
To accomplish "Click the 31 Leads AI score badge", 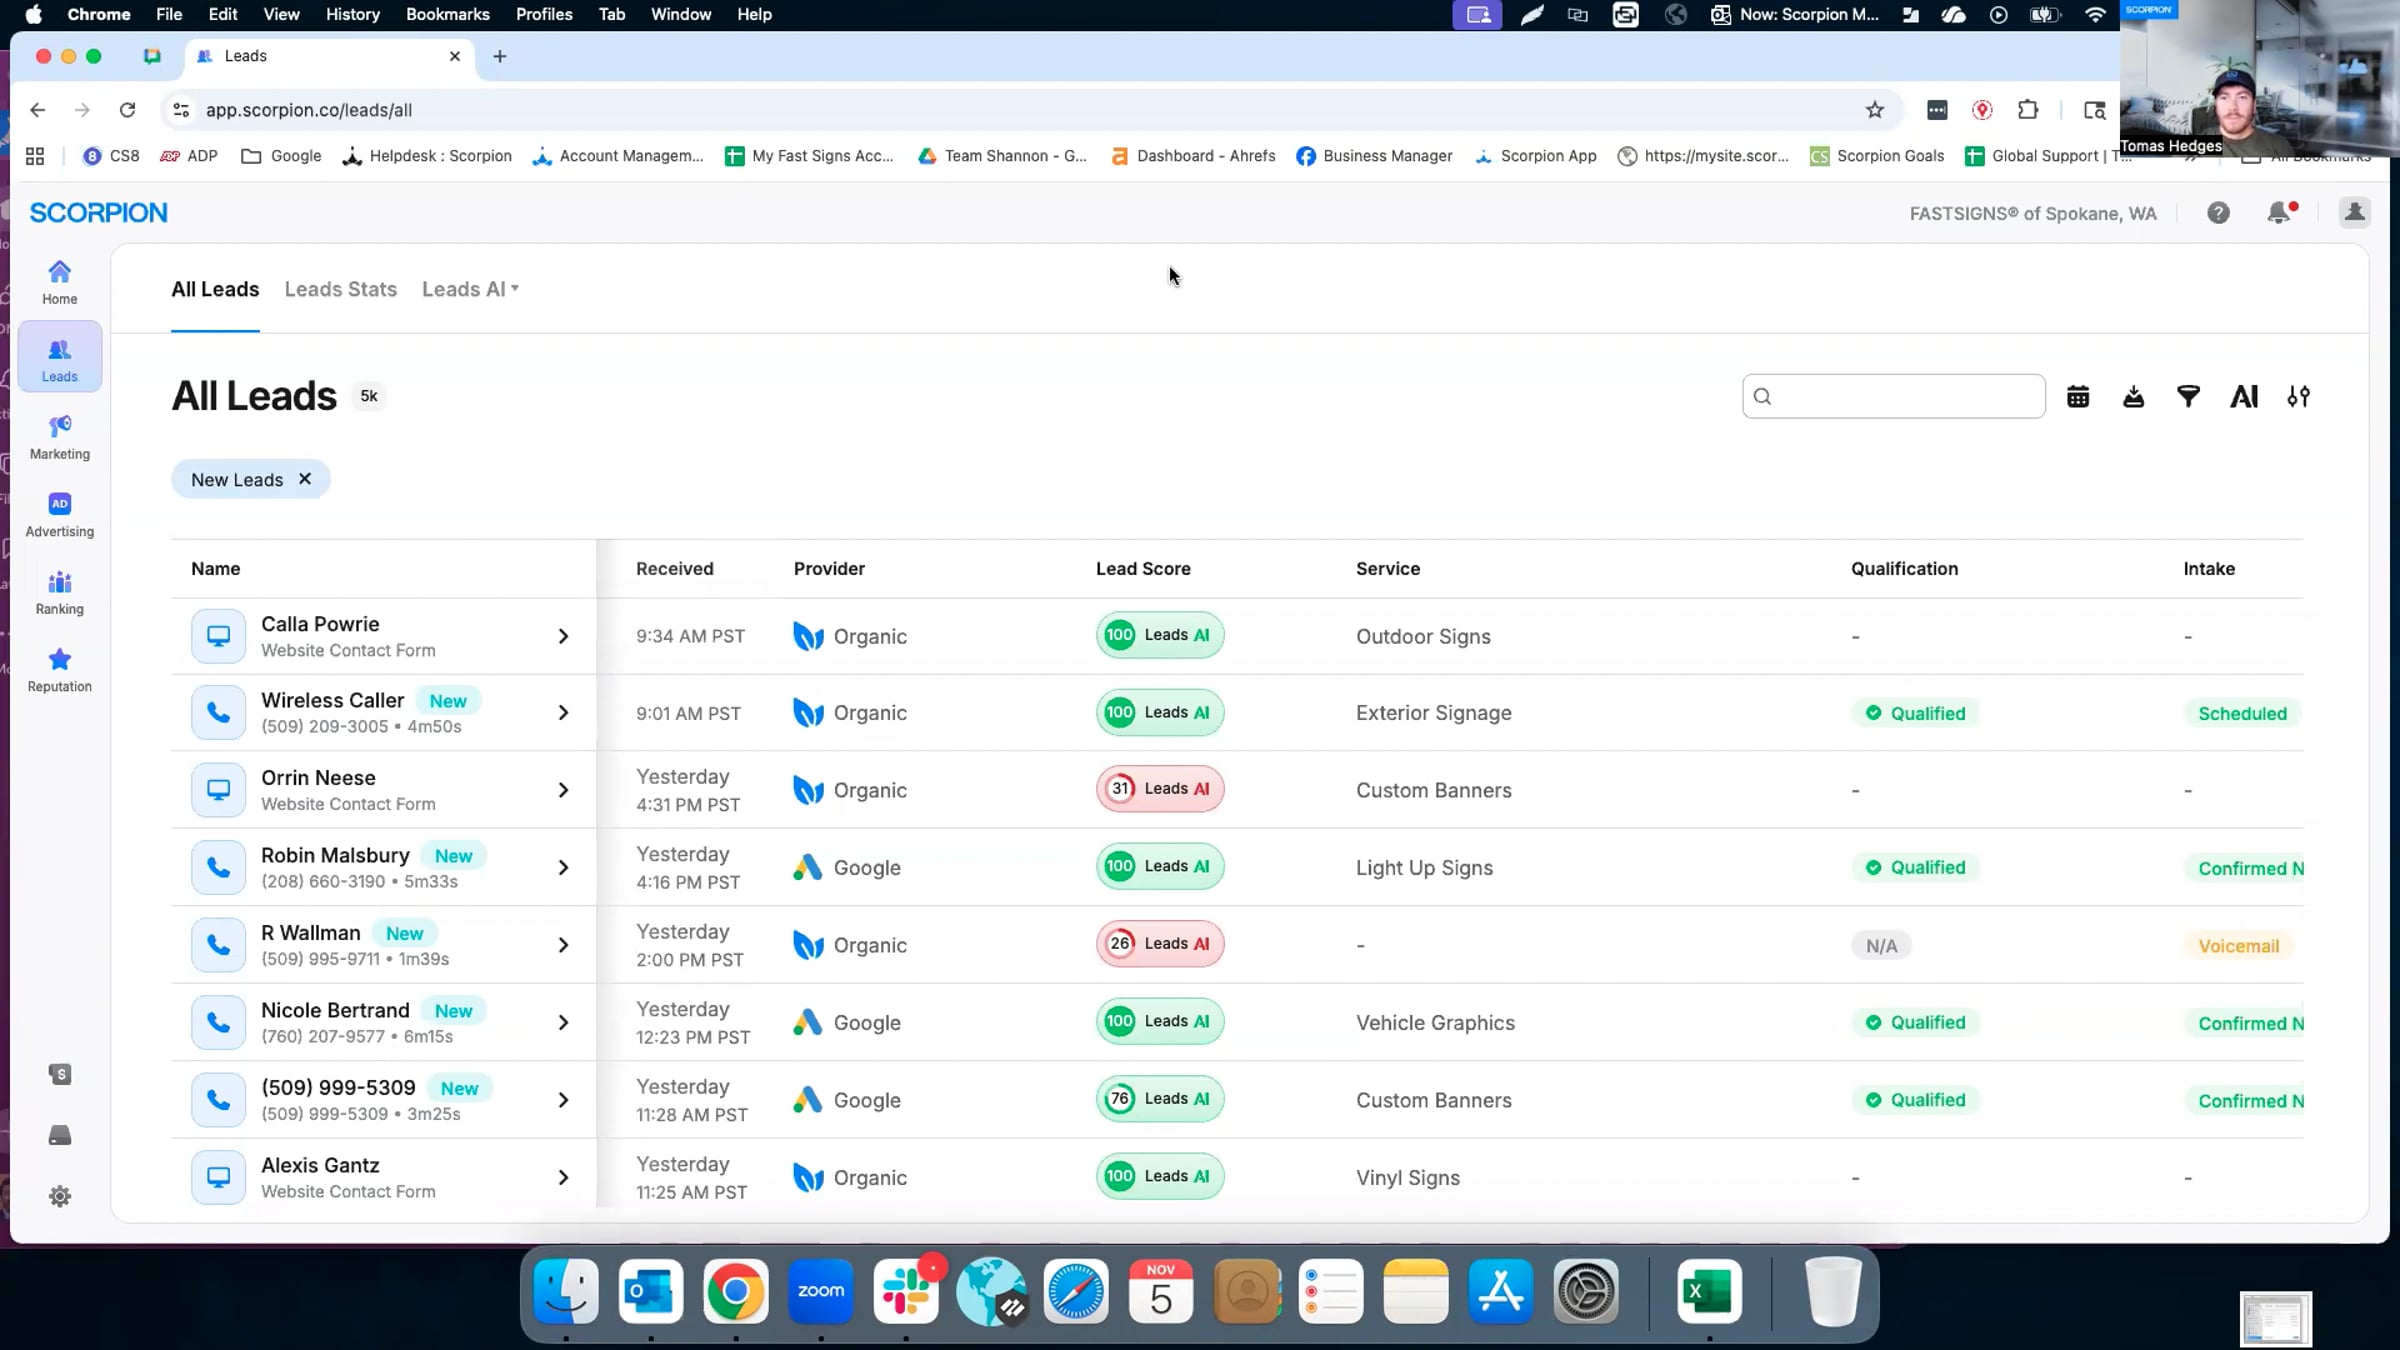I will [1159, 789].
